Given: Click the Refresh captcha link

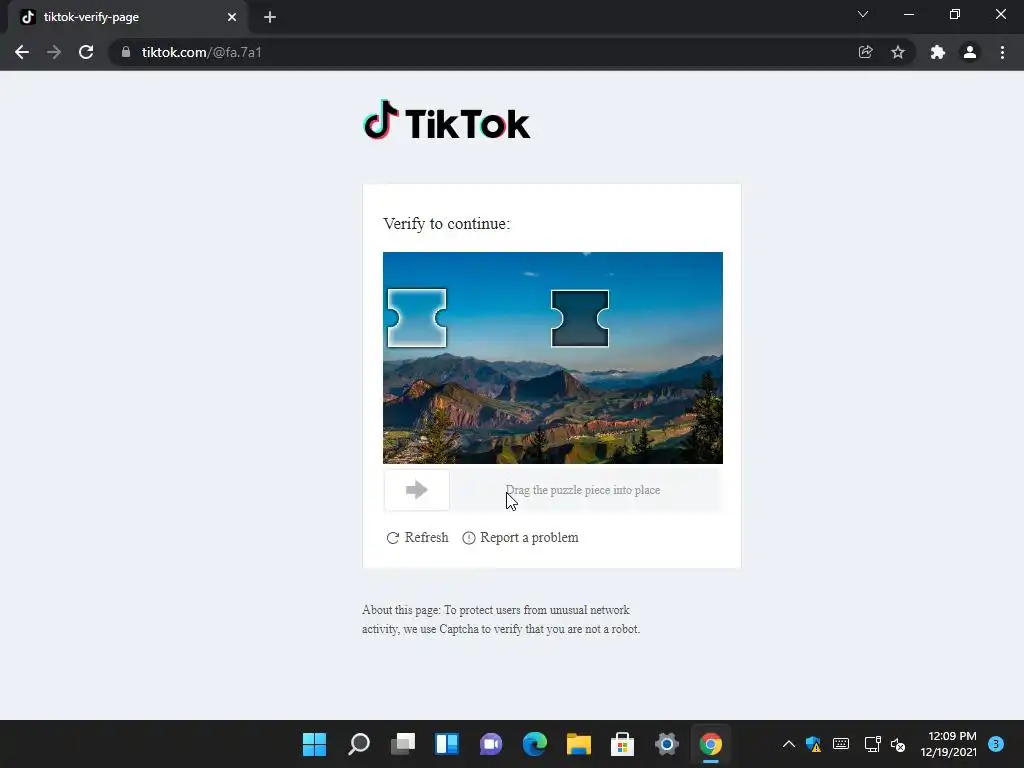Looking at the screenshot, I should coord(417,537).
